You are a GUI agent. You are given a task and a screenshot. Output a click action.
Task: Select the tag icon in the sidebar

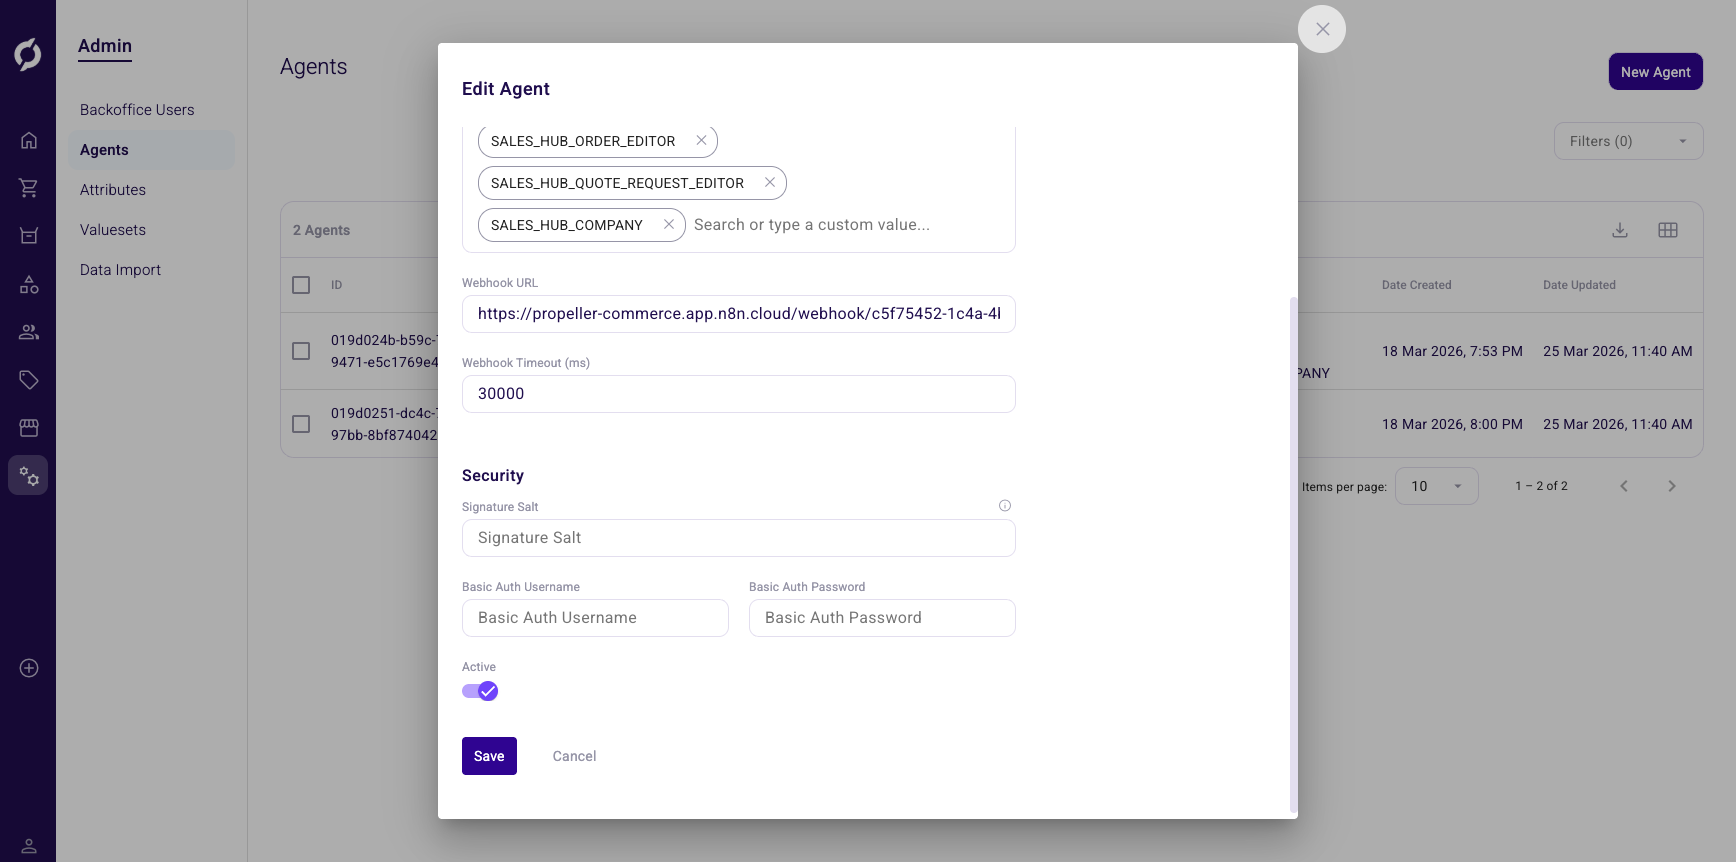pyautogui.click(x=29, y=380)
